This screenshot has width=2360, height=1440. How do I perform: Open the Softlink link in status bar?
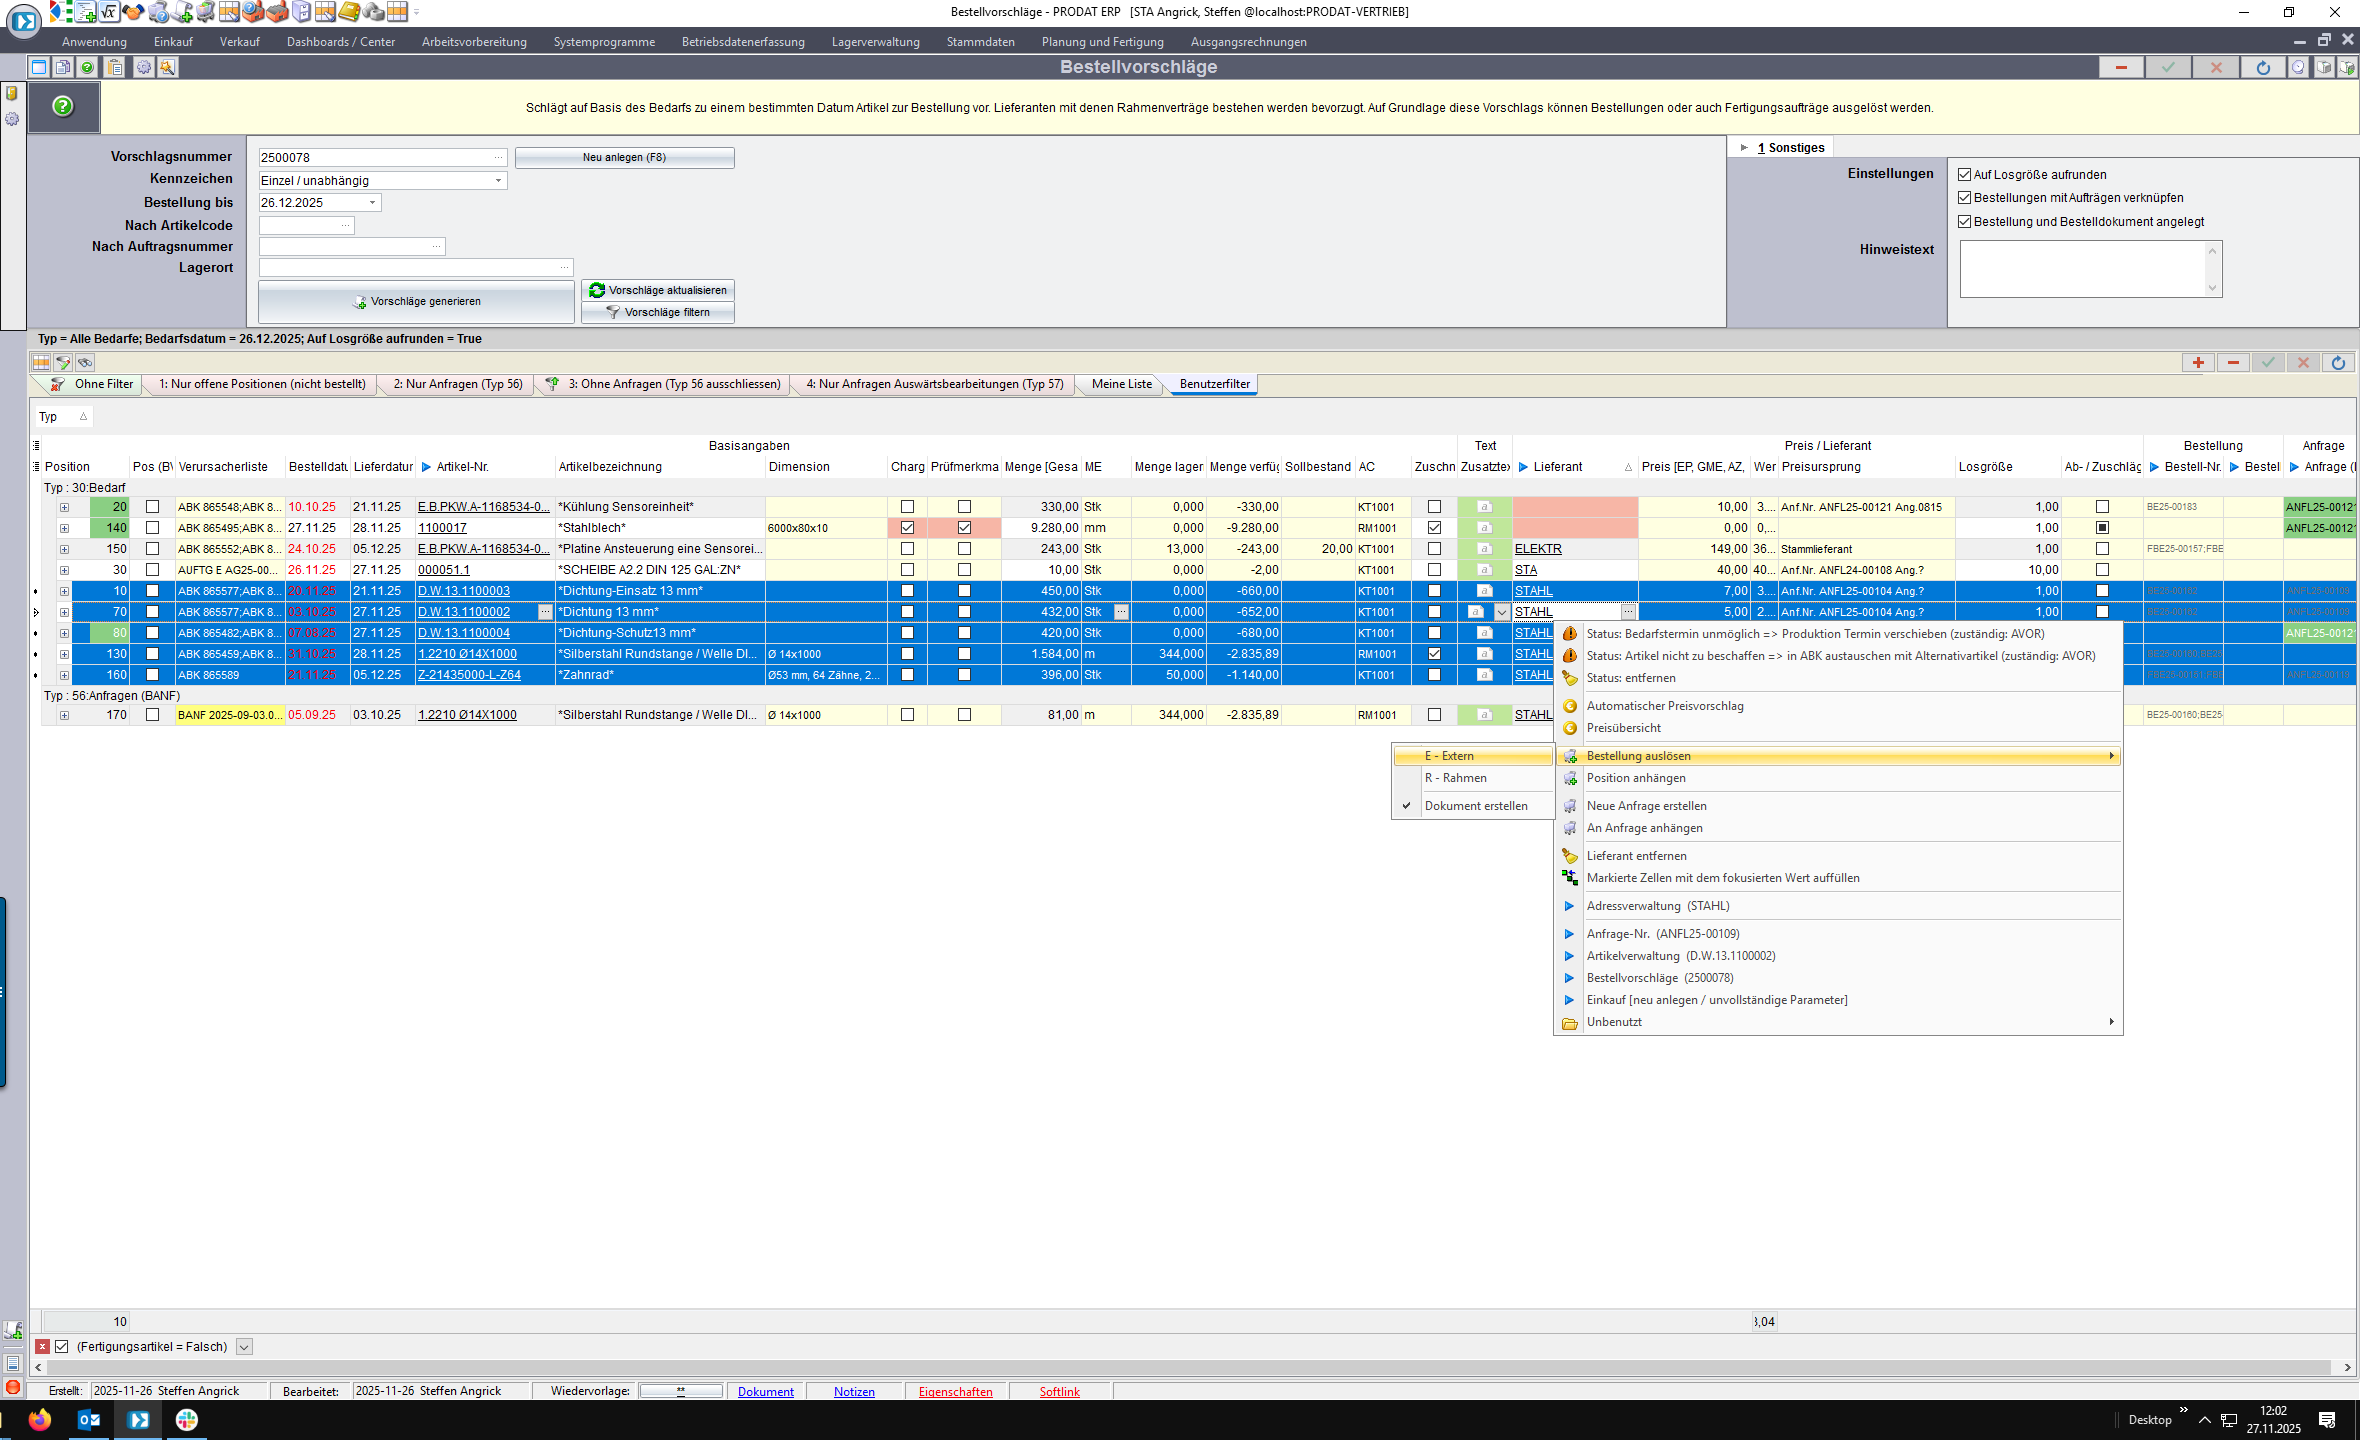[x=1059, y=1392]
